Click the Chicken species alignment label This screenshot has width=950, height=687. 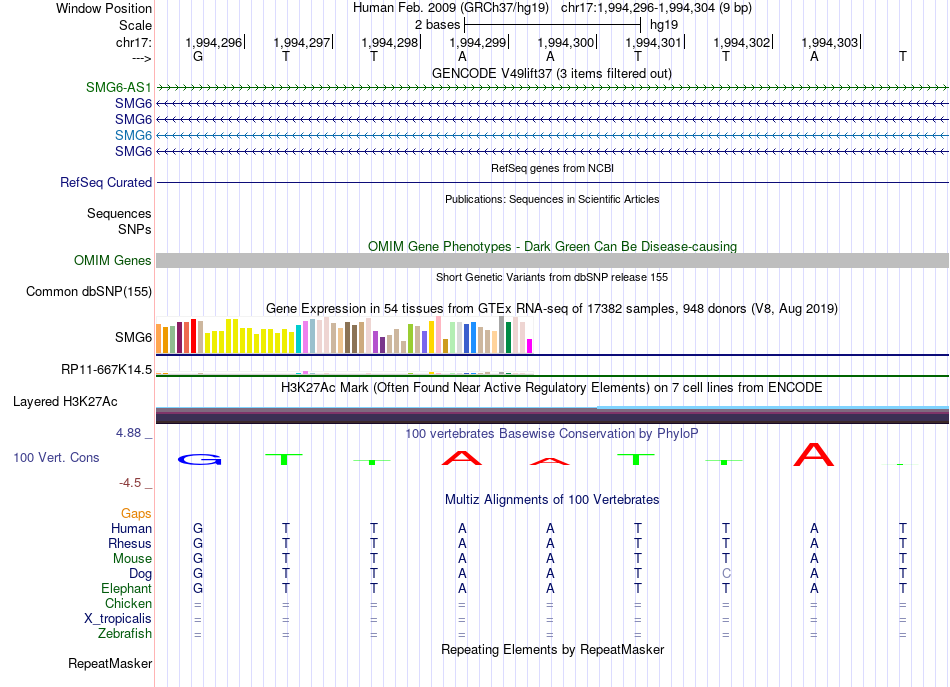128,603
